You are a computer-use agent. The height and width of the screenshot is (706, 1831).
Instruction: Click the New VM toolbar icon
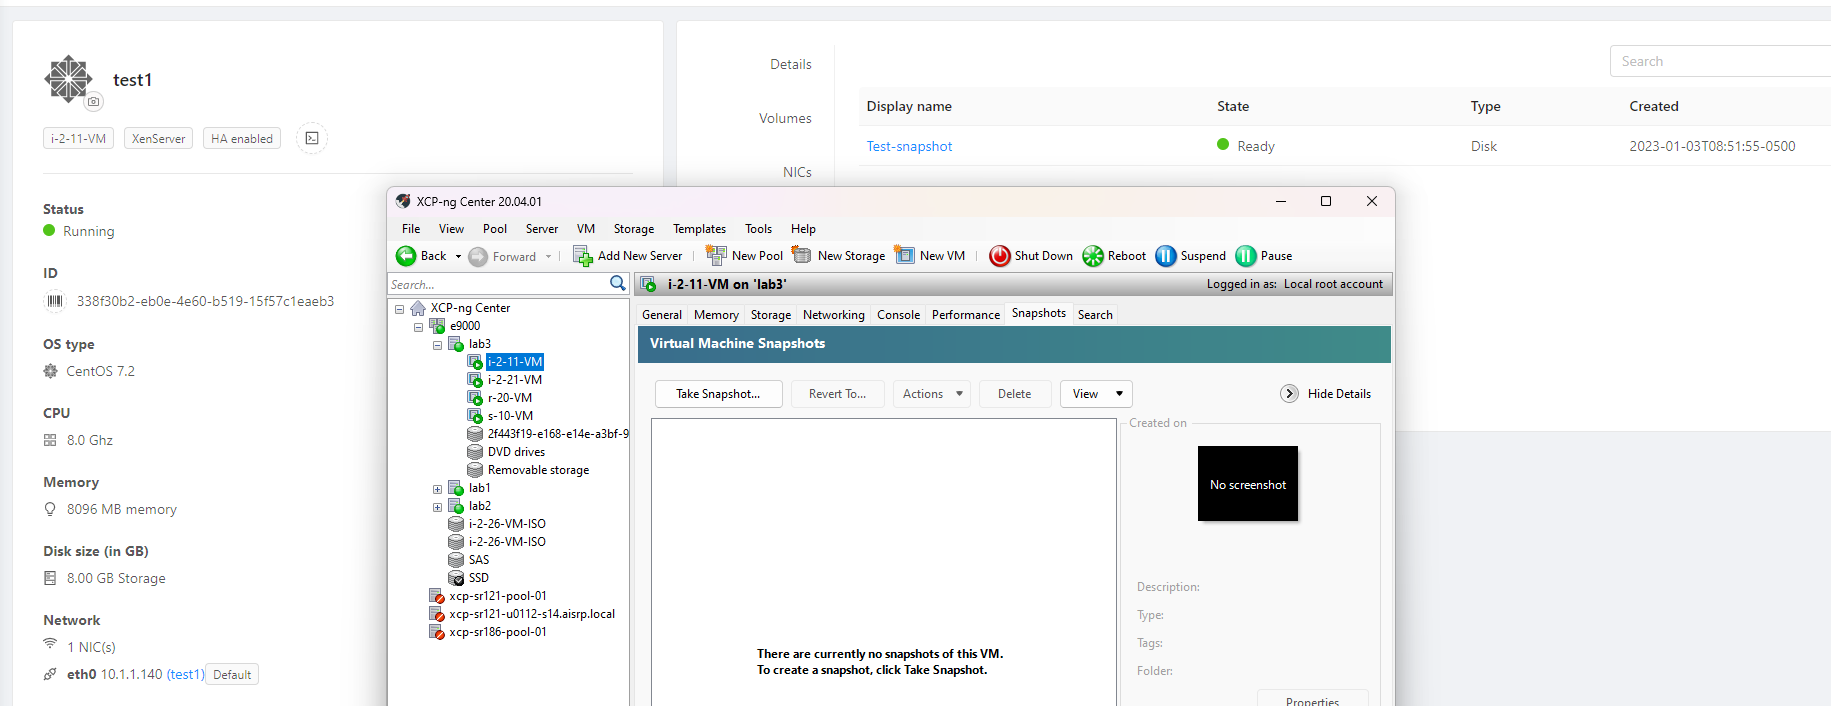pyautogui.click(x=904, y=255)
